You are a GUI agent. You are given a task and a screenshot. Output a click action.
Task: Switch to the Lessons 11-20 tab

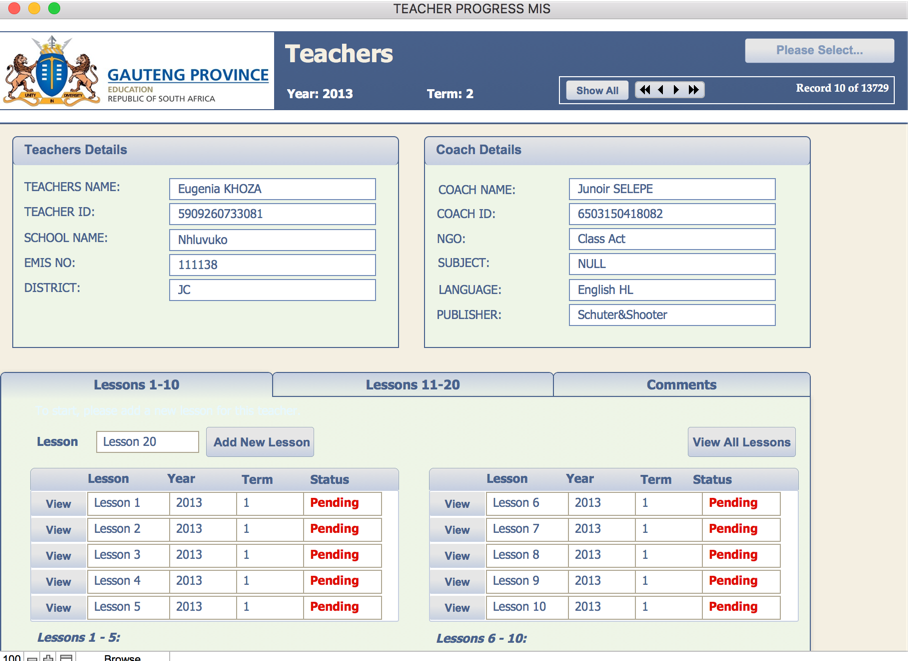[412, 385]
